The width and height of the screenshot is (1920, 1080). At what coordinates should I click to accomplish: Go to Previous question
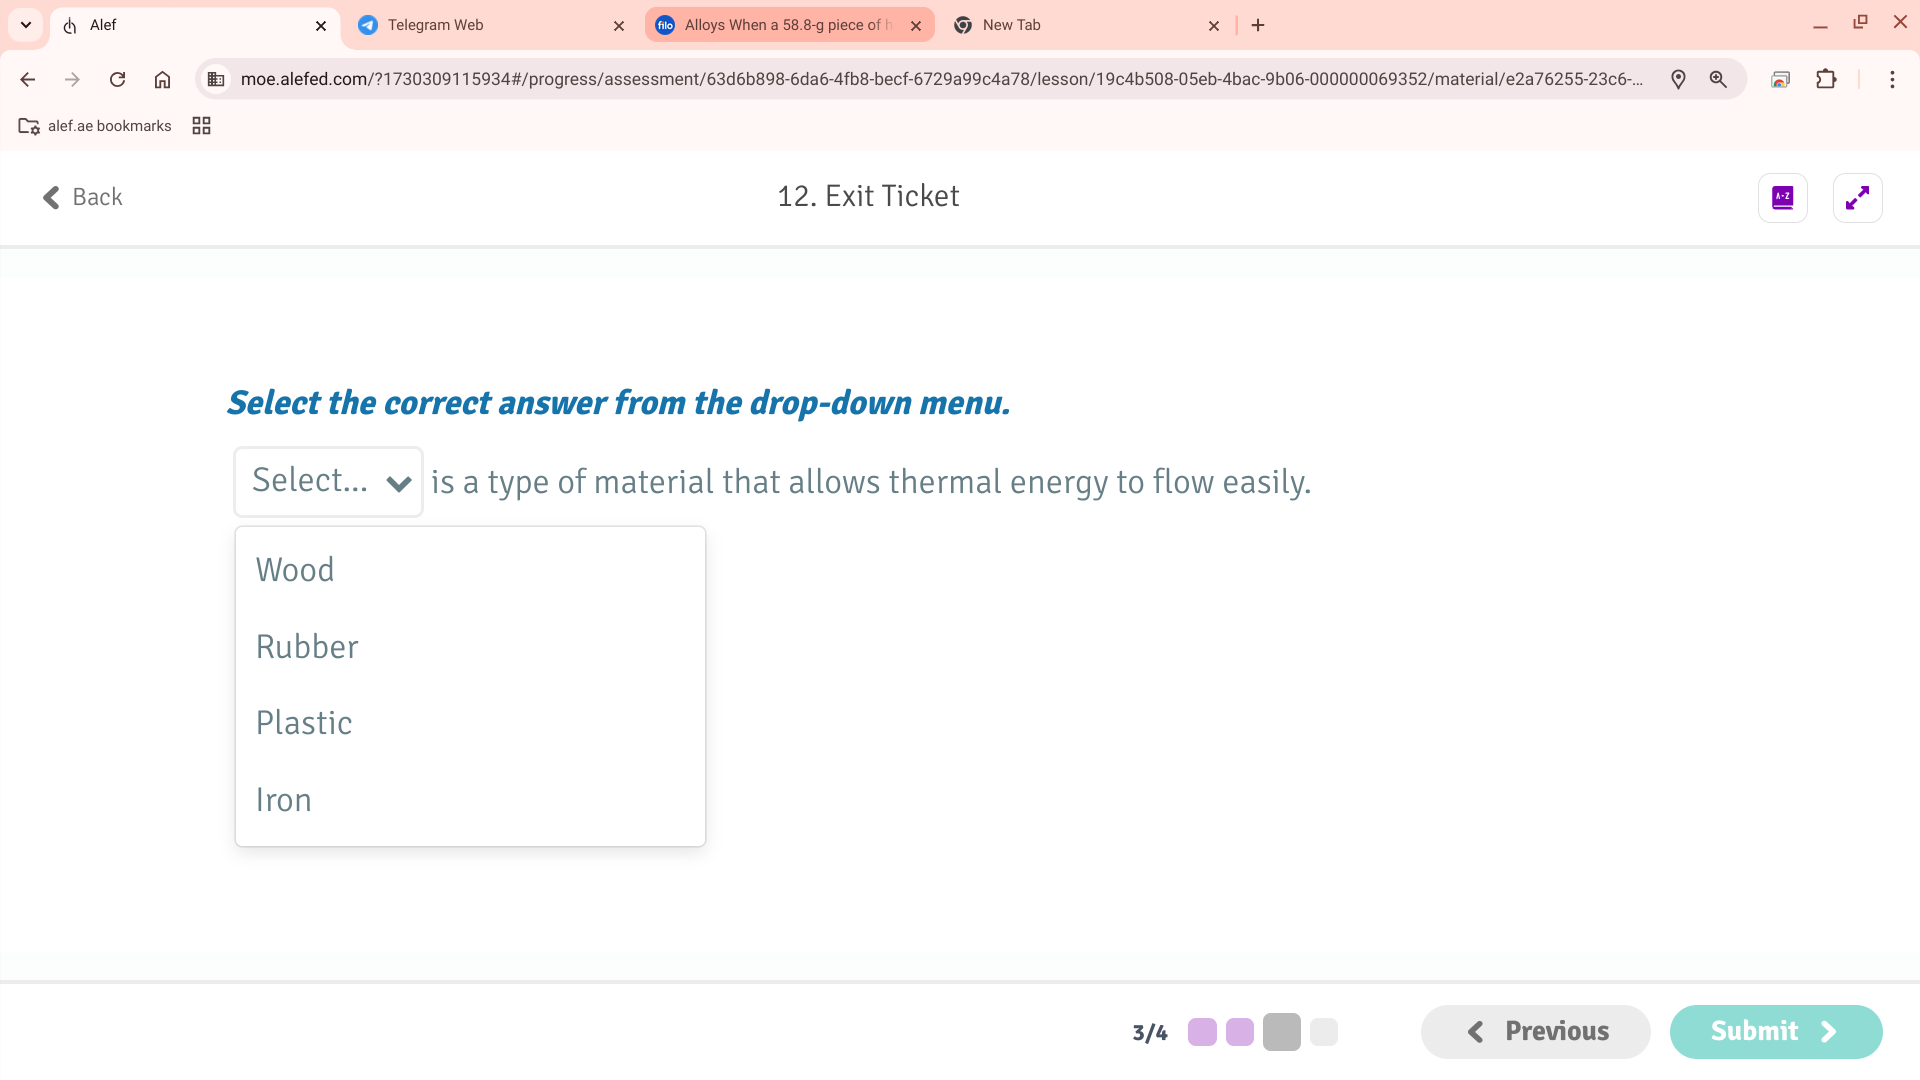1535,1031
